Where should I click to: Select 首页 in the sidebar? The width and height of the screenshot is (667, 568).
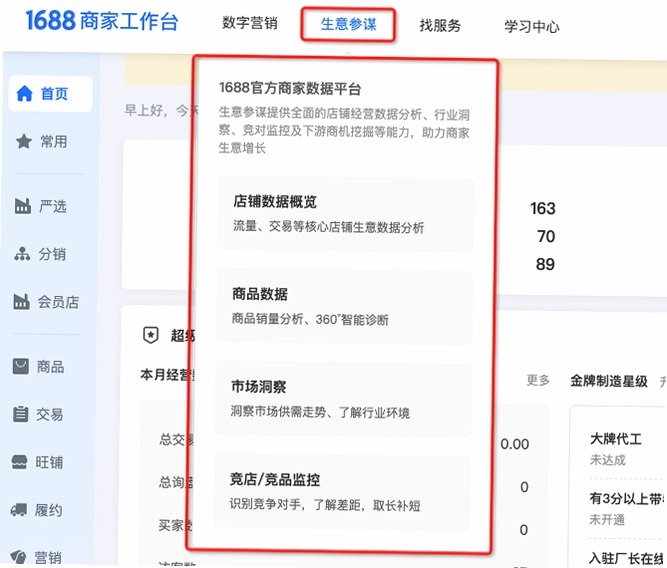click(x=51, y=94)
